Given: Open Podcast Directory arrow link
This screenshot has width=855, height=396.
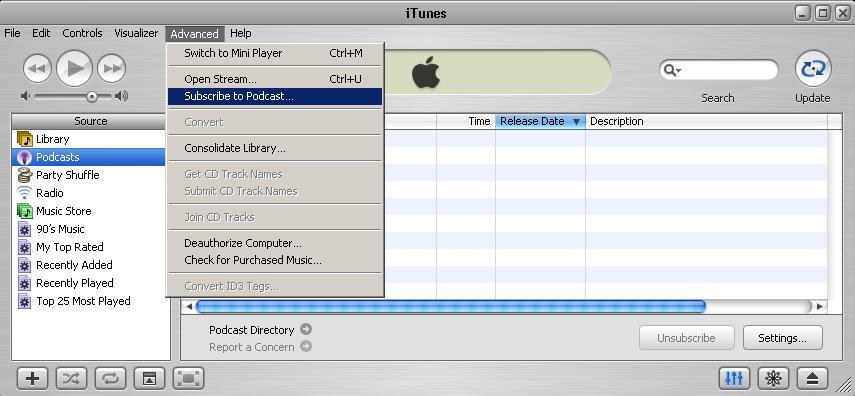Looking at the screenshot, I should pyautogui.click(x=306, y=329).
